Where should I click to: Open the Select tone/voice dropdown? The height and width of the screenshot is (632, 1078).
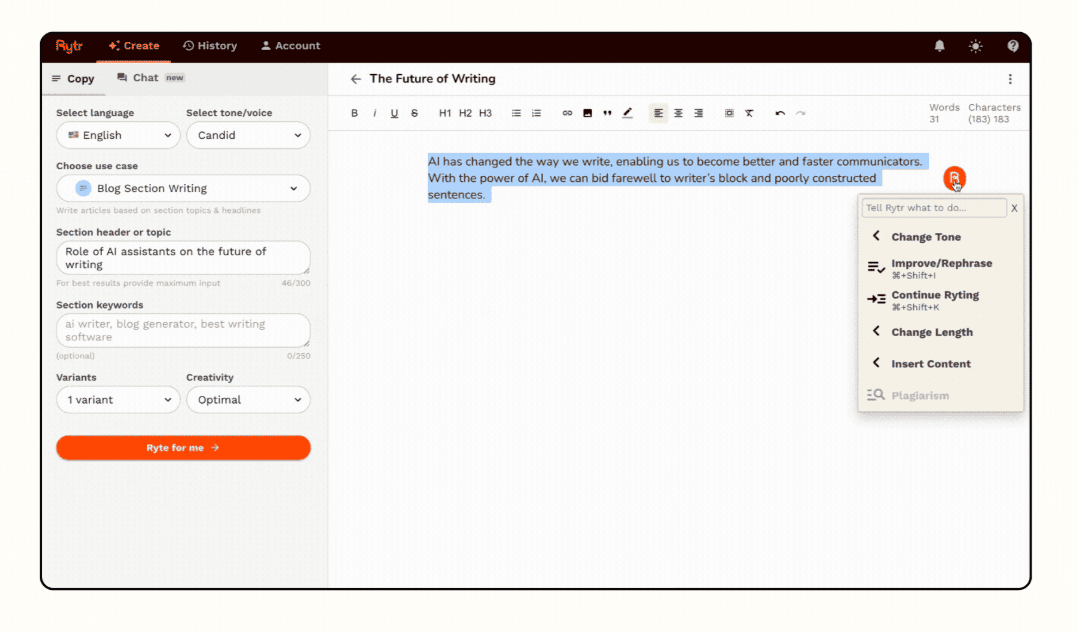tap(248, 135)
